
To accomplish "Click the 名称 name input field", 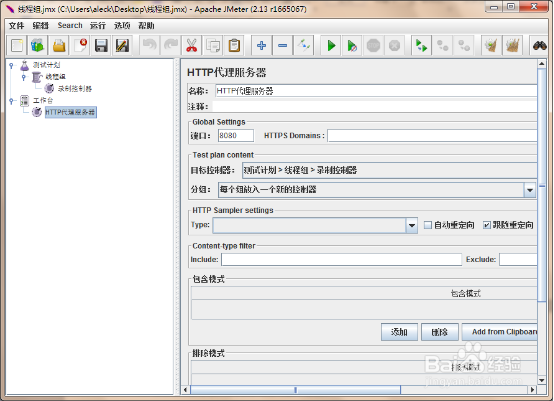I will pyautogui.click(x=376, y=91).
